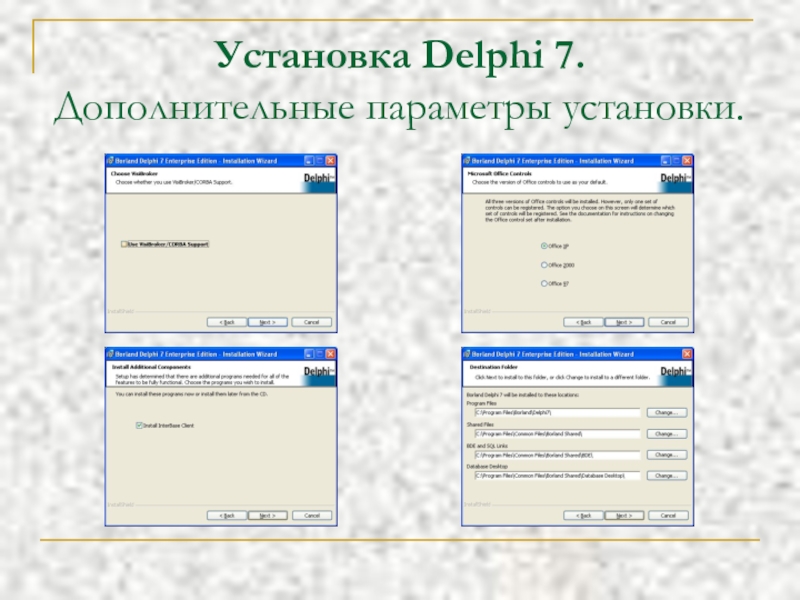The height and width of the screenshot is (600, 800).
Task: Change the Shared Files install folder
Action: pos(667,434)
